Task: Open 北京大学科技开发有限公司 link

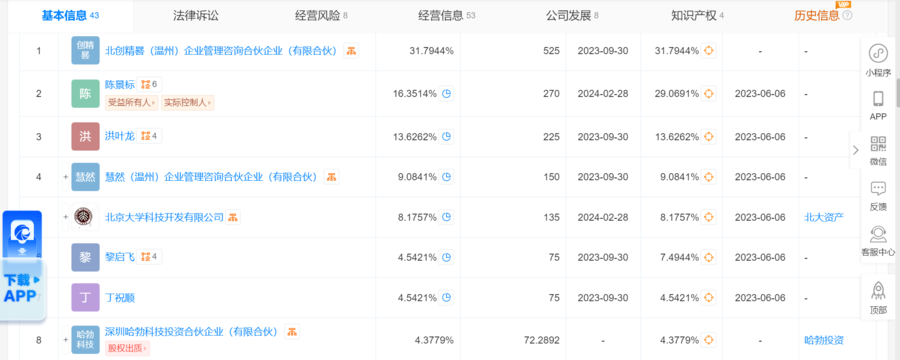Action: [164, 217]
